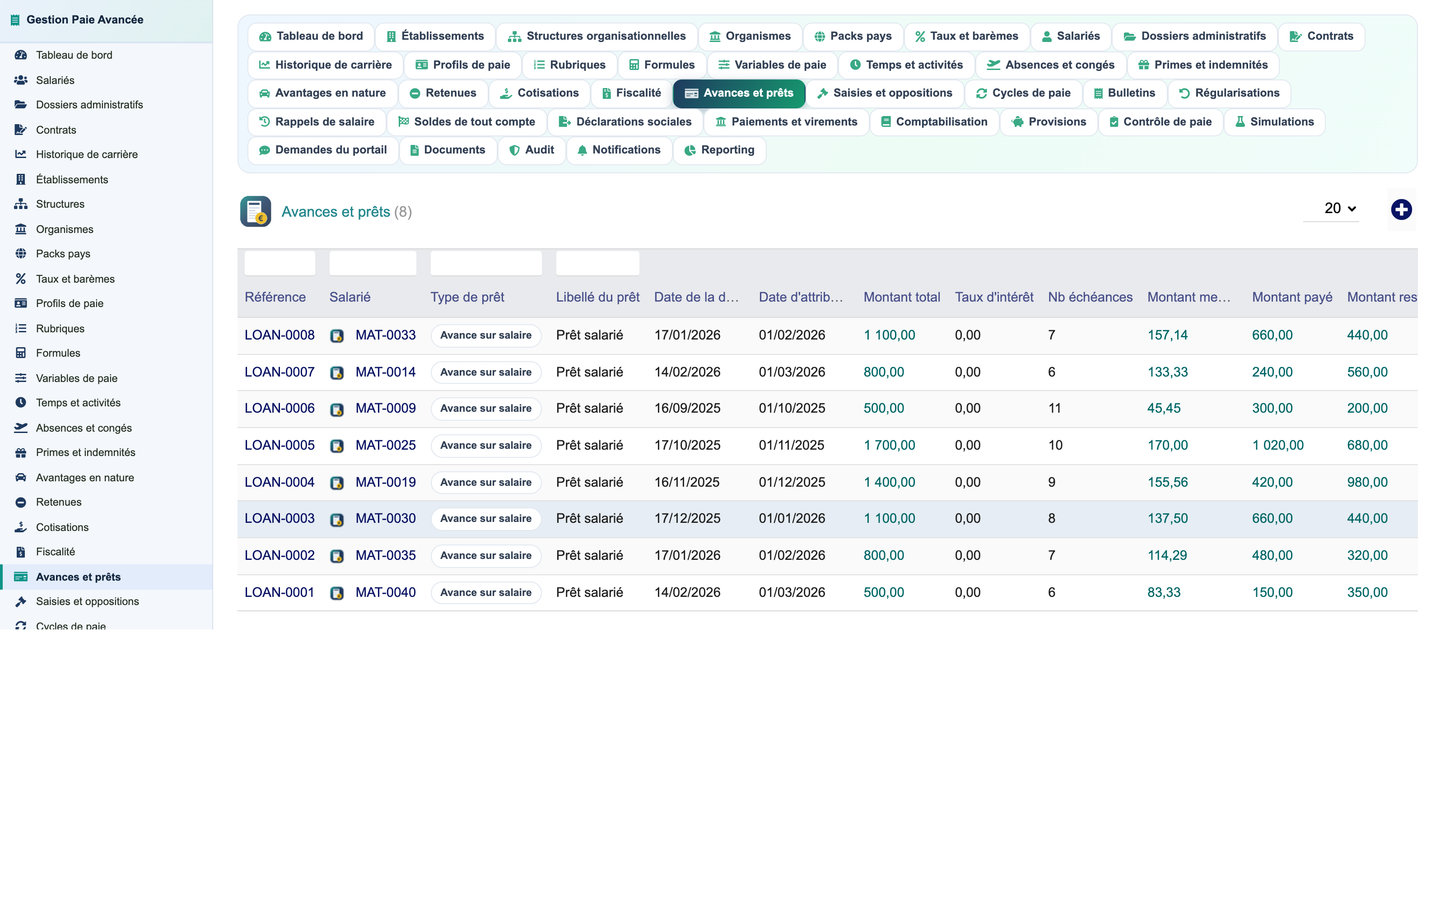Open loan reference LOAN-0003
This screenshot has height=903, width=1445.
pyautogui.click(x=279, y=519)
